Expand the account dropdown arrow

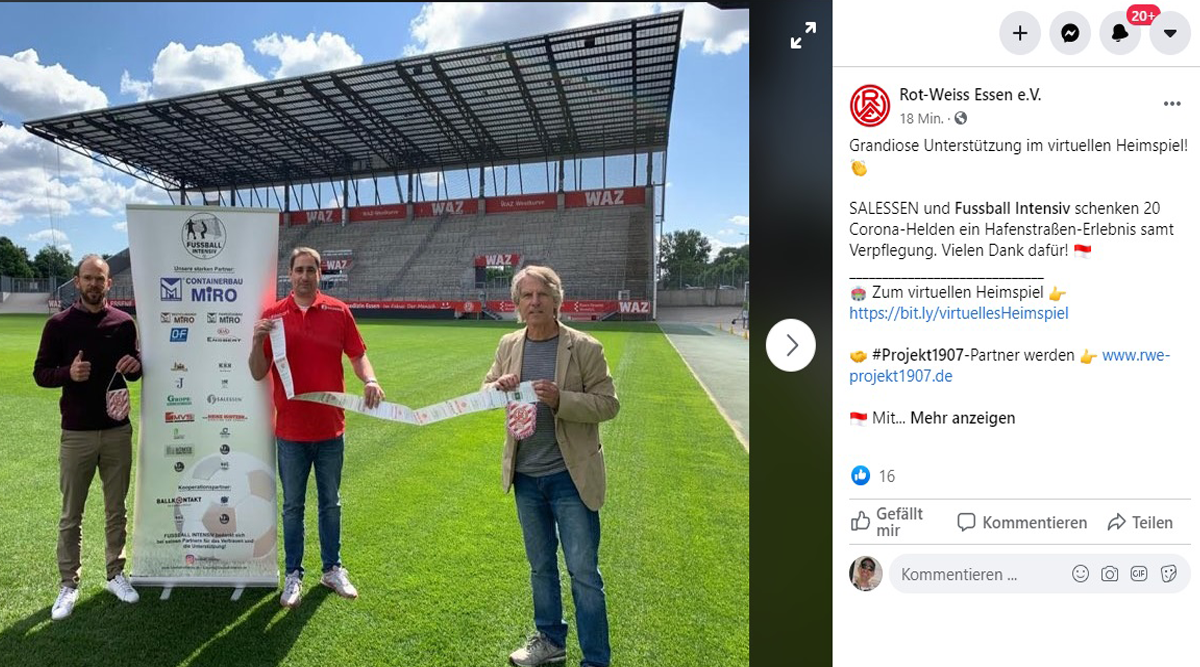pos(1169,33)
